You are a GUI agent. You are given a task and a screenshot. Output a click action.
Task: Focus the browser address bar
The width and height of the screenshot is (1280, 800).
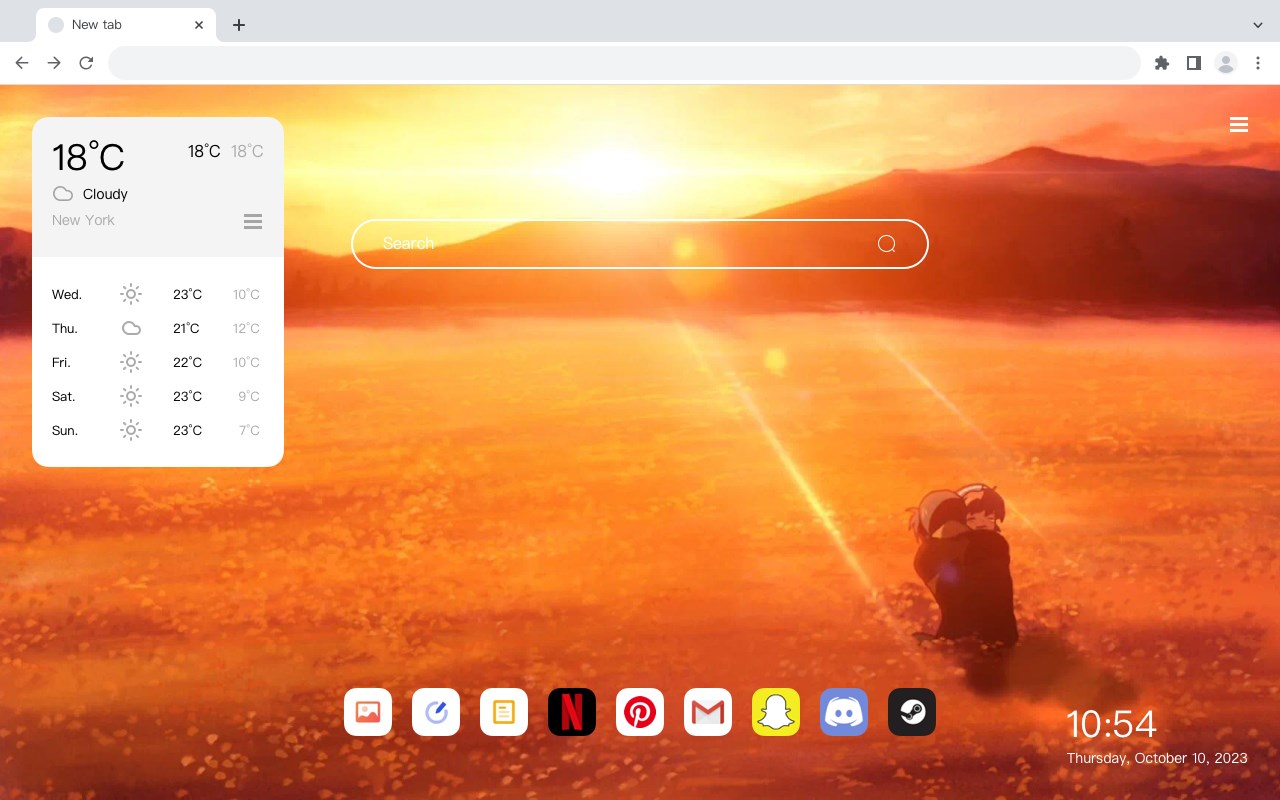[624, 63]
